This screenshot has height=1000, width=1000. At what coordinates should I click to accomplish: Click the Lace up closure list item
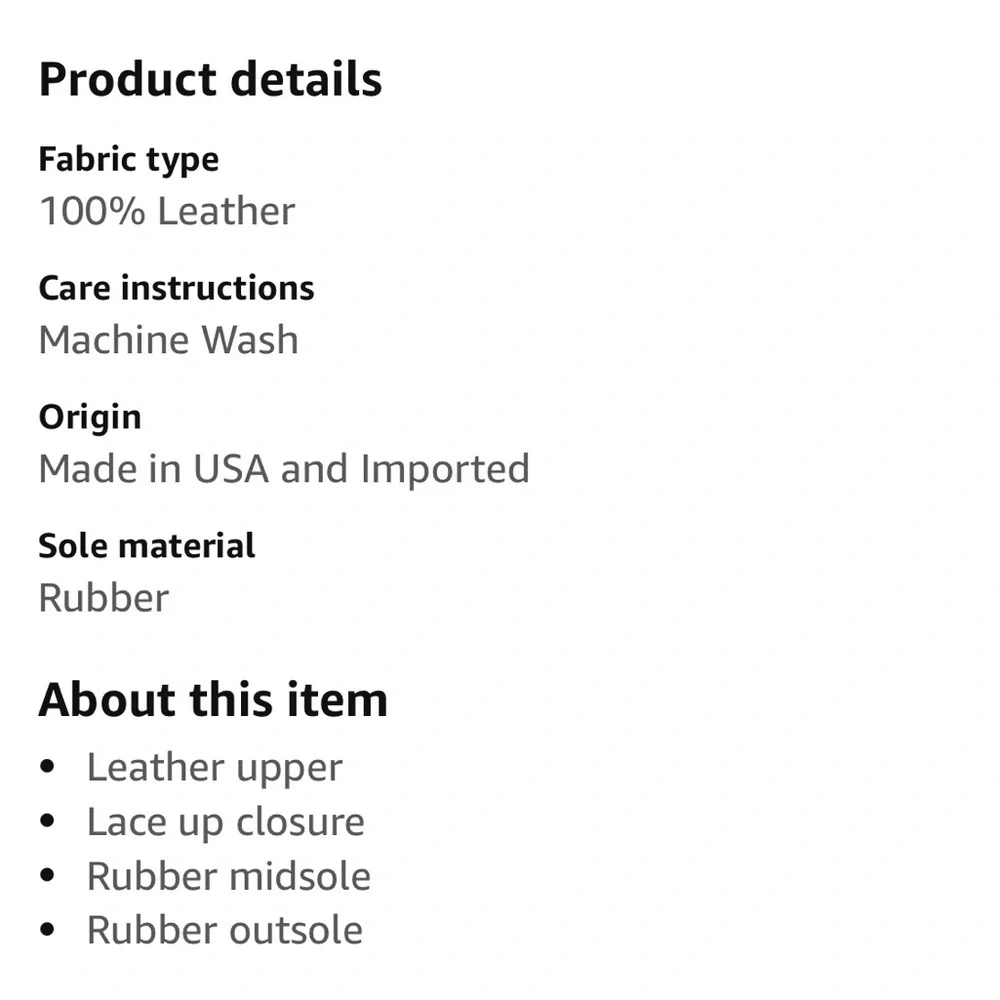[225, 822]
